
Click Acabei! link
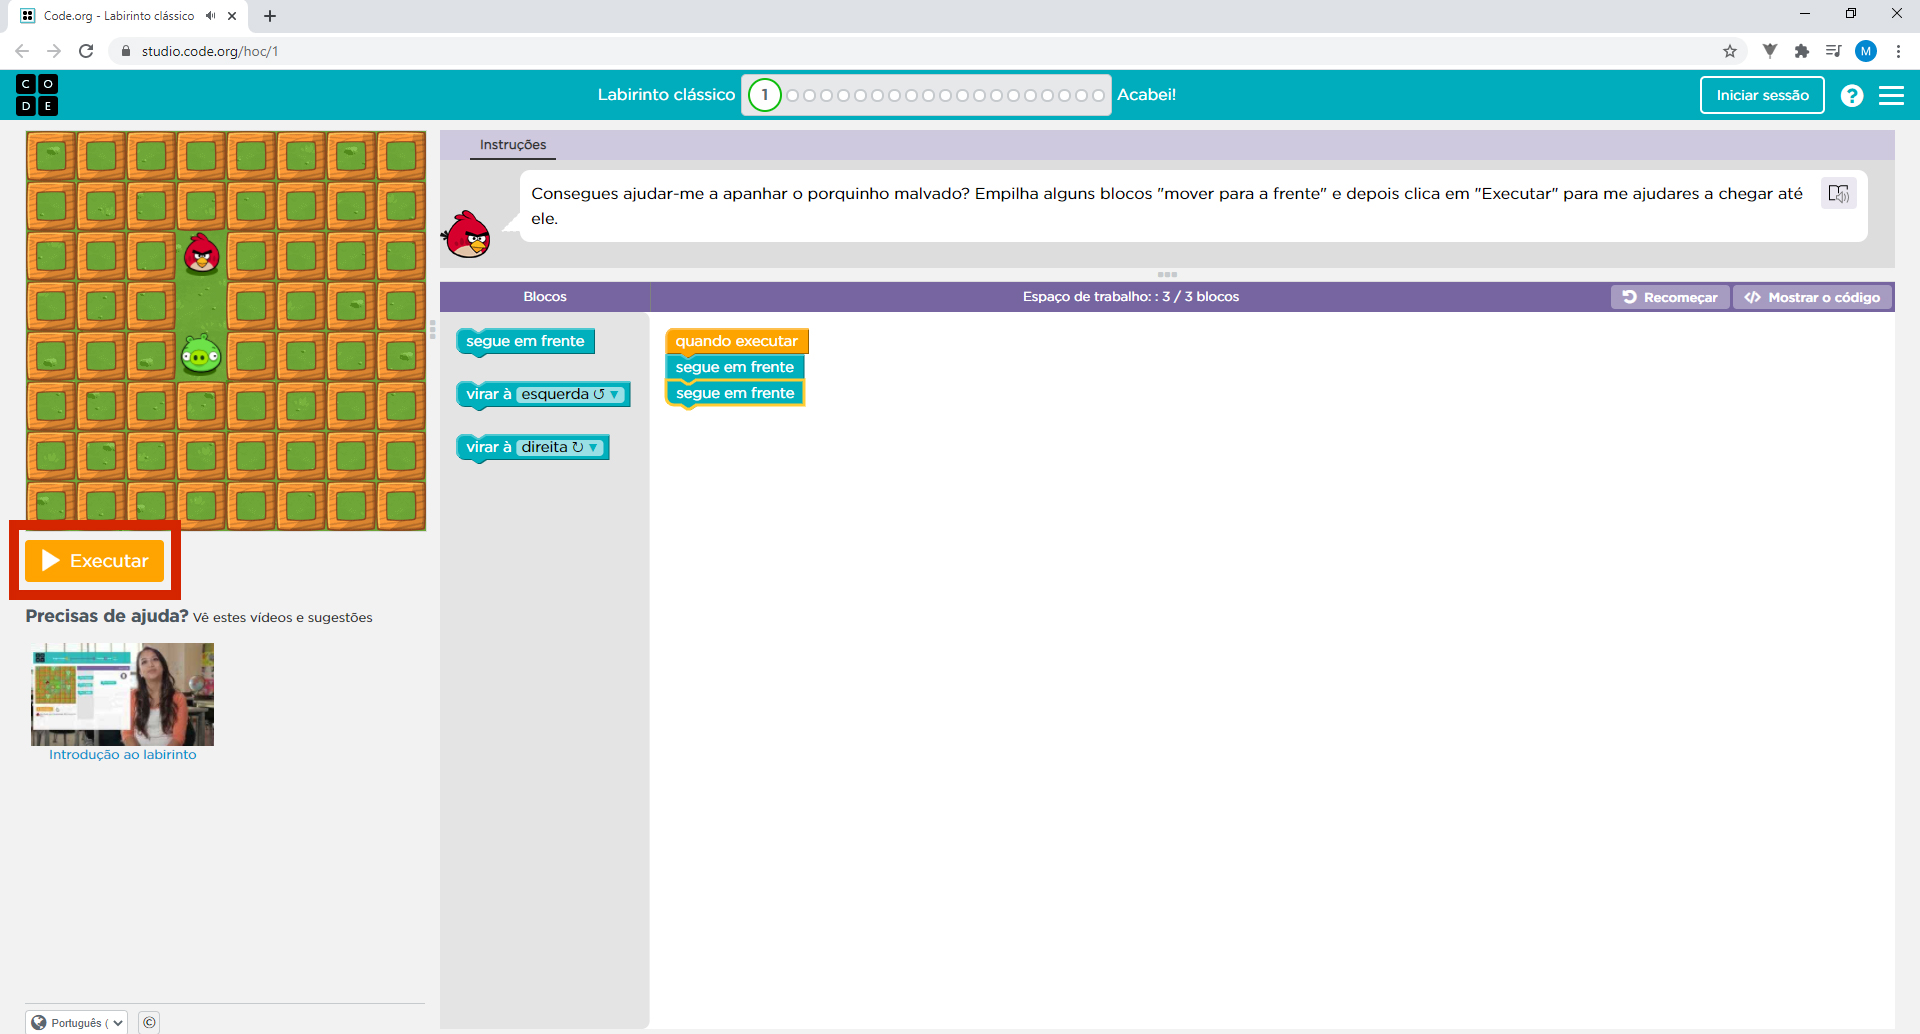[1146, 95]
